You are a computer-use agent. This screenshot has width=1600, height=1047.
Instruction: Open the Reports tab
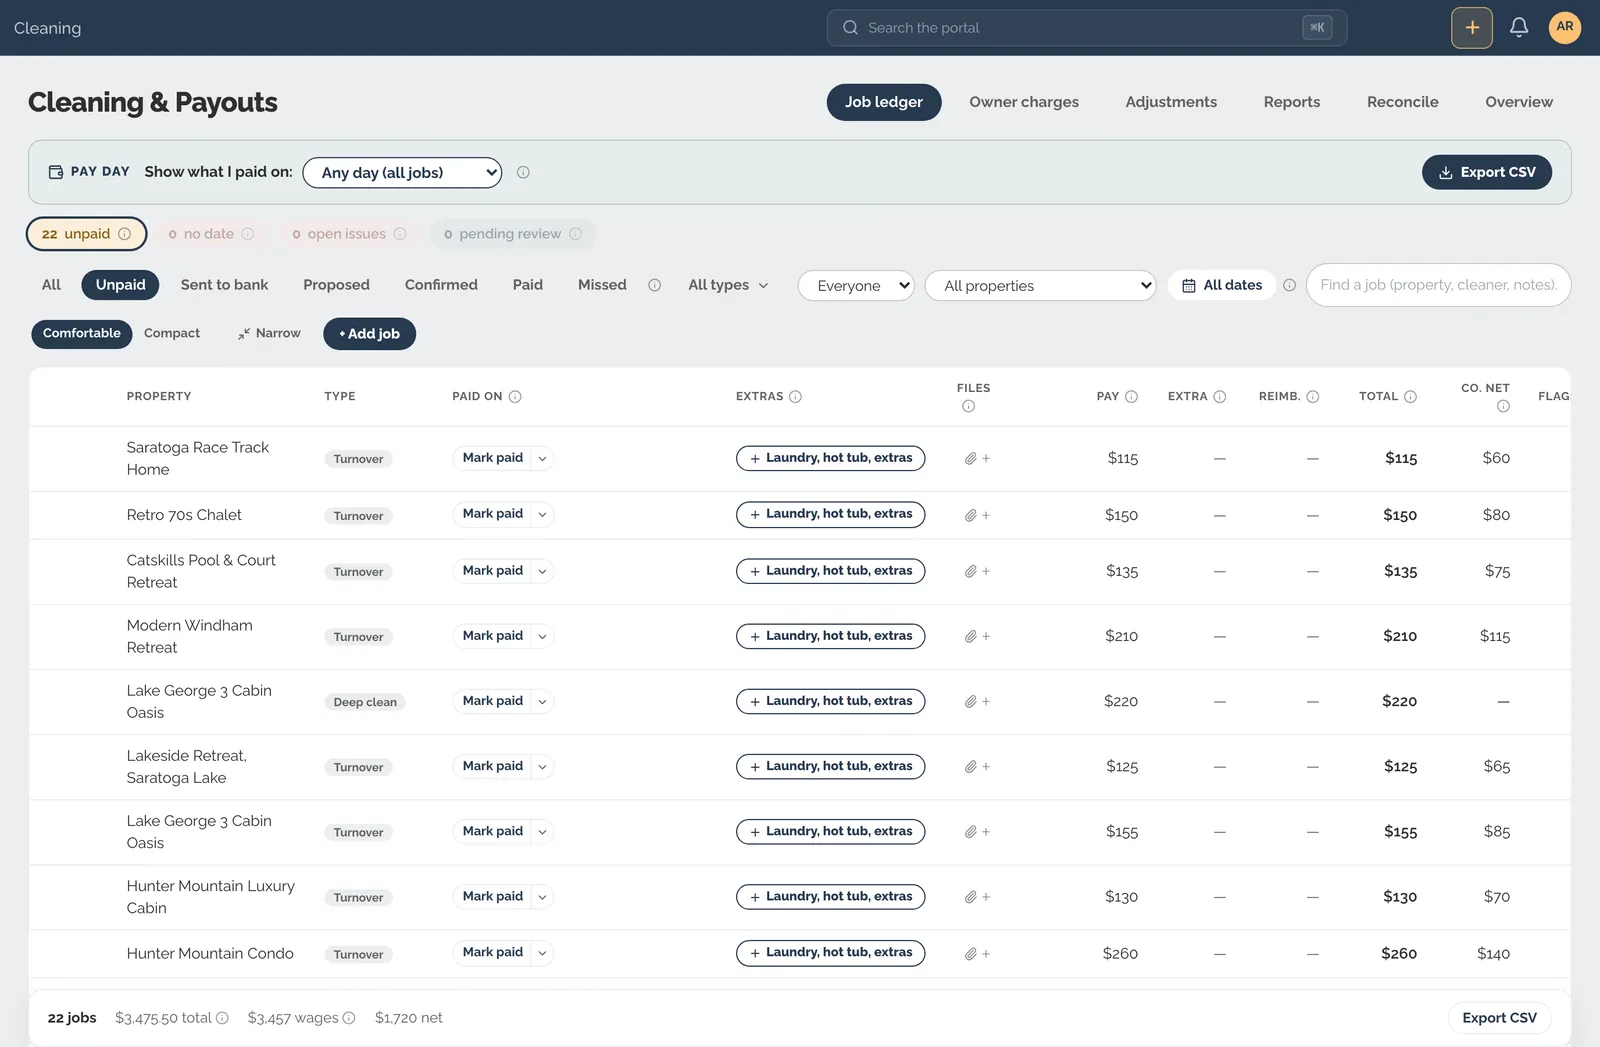point(1292,102)
